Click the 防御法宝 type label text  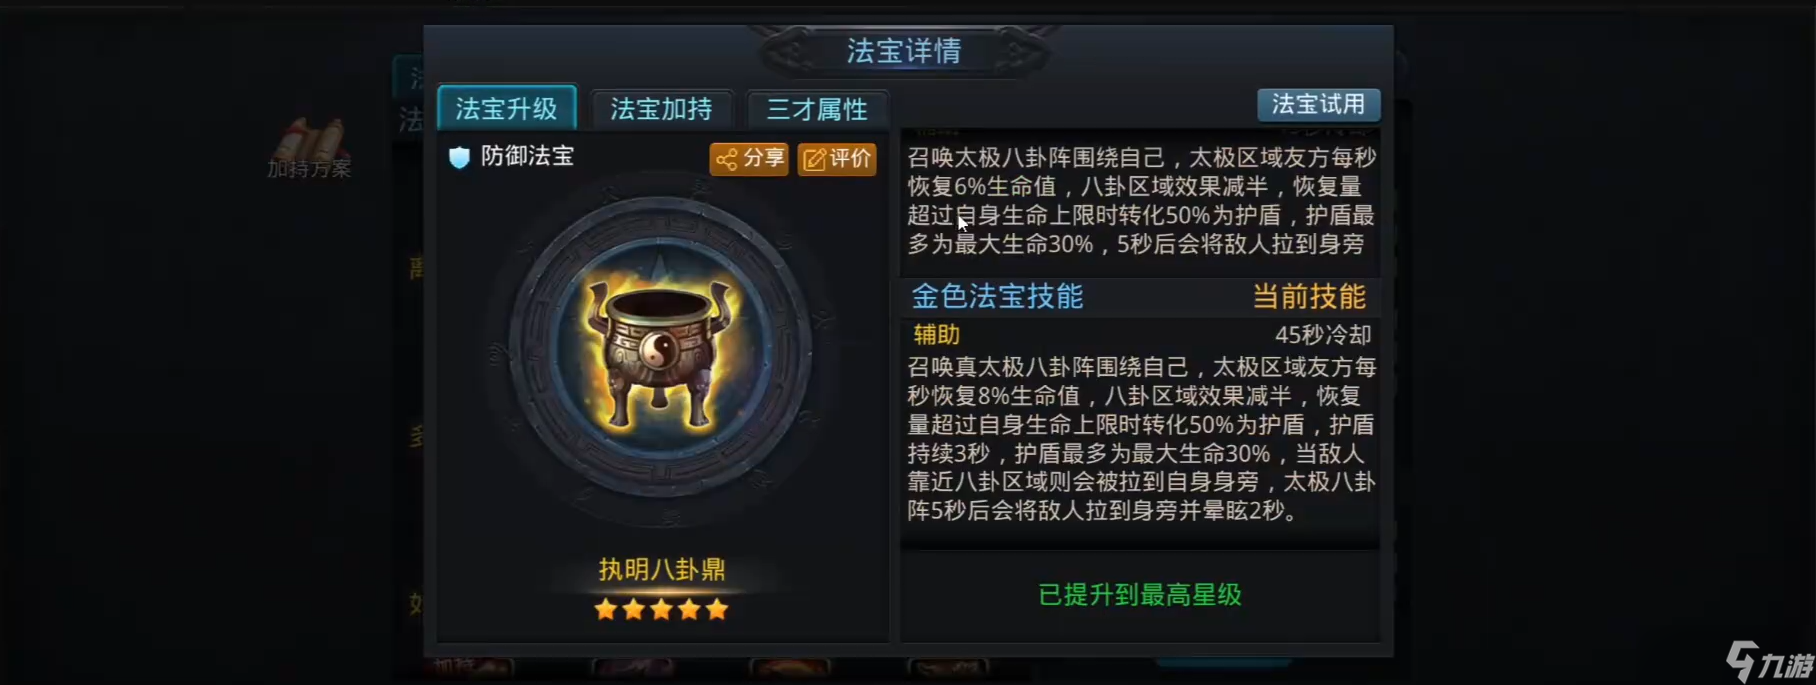(x=527, y=156)
